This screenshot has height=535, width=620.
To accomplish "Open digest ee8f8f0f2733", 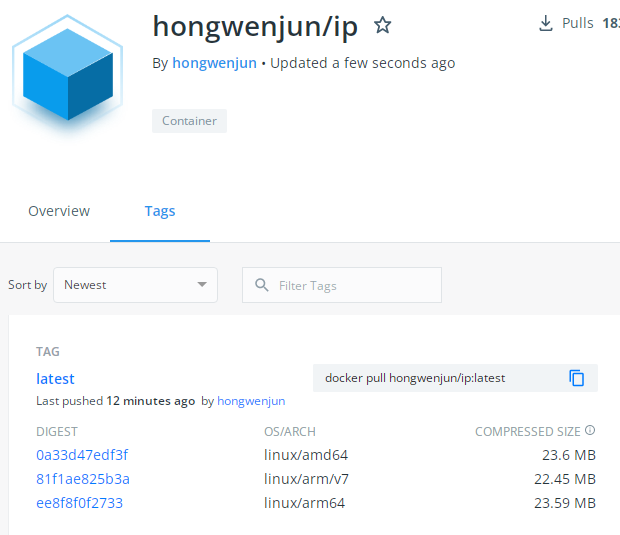I will click(79, 503).
